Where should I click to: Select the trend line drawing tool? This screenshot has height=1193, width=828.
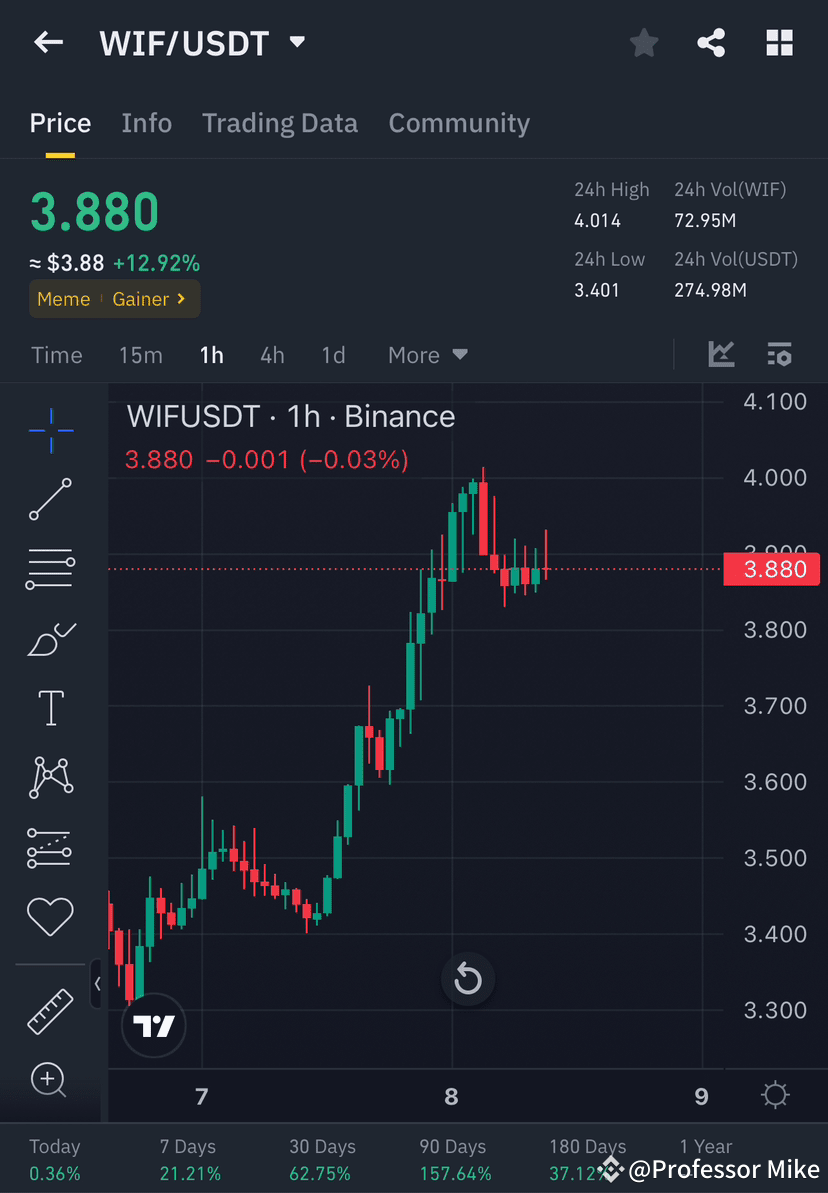(49, 499)
